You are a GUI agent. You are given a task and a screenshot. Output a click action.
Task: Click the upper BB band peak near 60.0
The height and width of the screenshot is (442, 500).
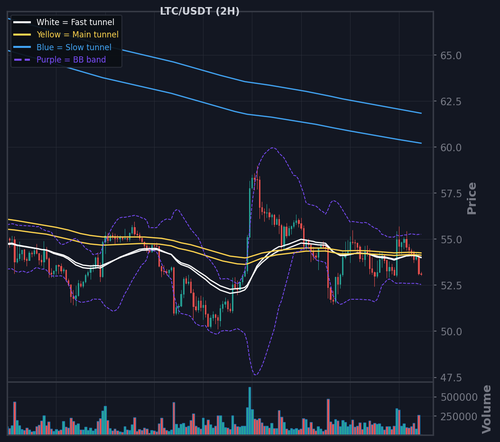273,148
